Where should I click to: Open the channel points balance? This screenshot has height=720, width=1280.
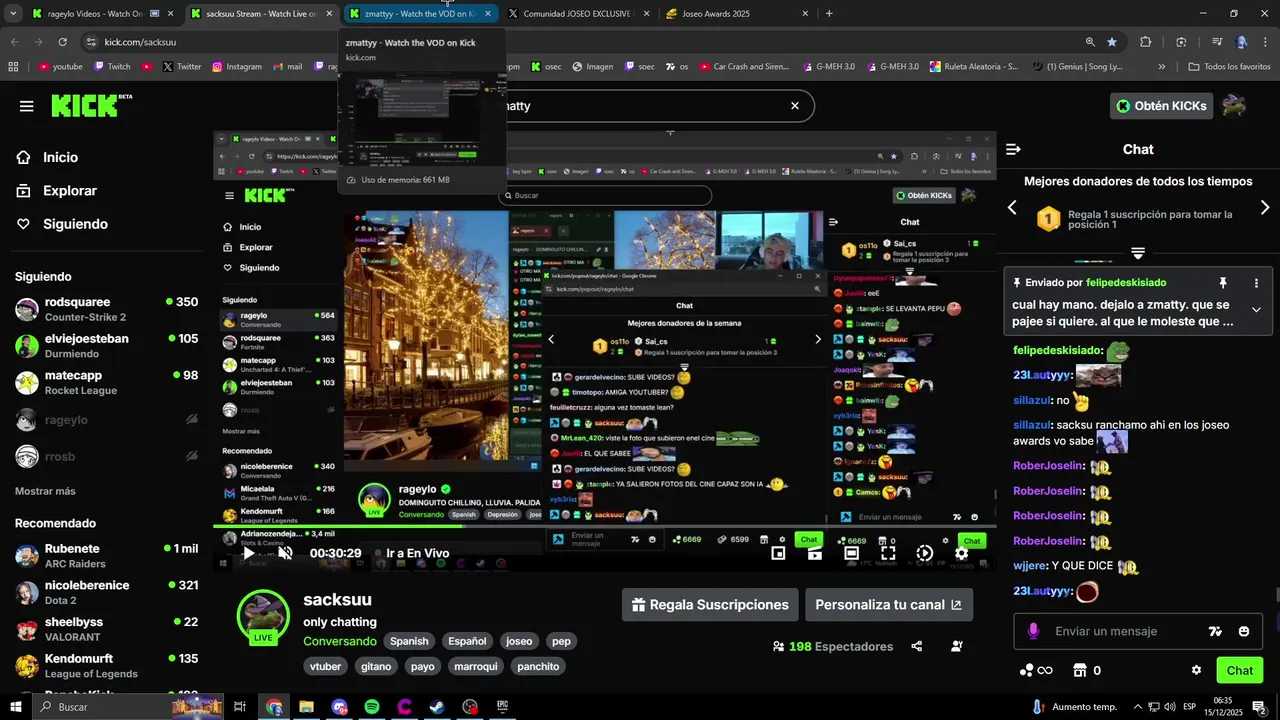tap(1036, 670)
